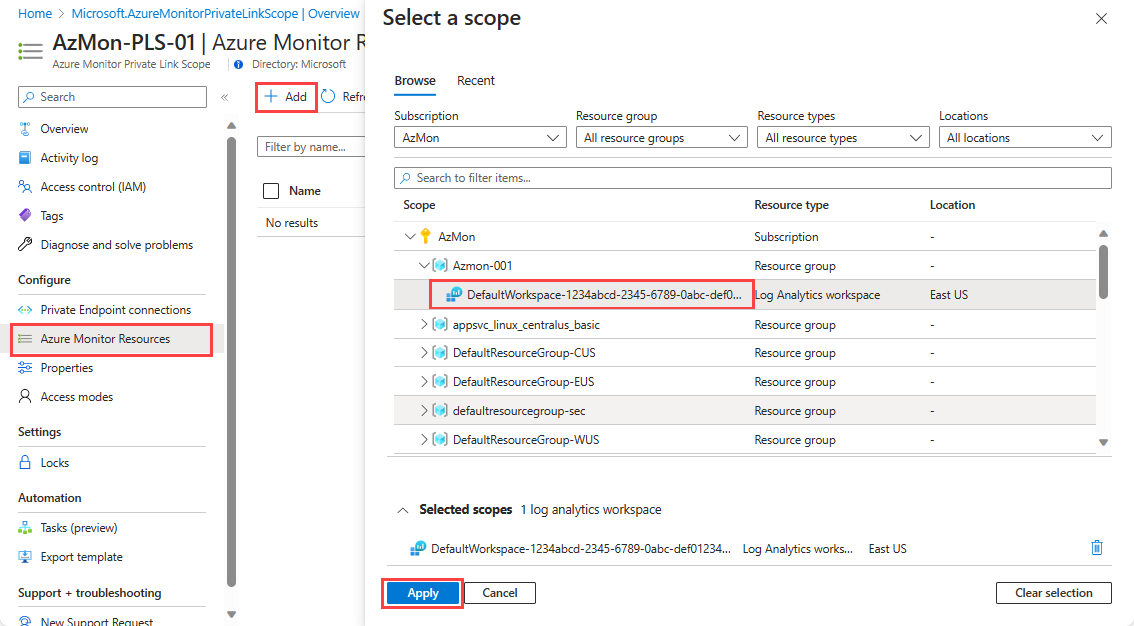Image resolution: width=1134 pixels, height=626 pixels.
Task: Click the sidebar vertical scrollbar
Action: click(x=231, y=361)
